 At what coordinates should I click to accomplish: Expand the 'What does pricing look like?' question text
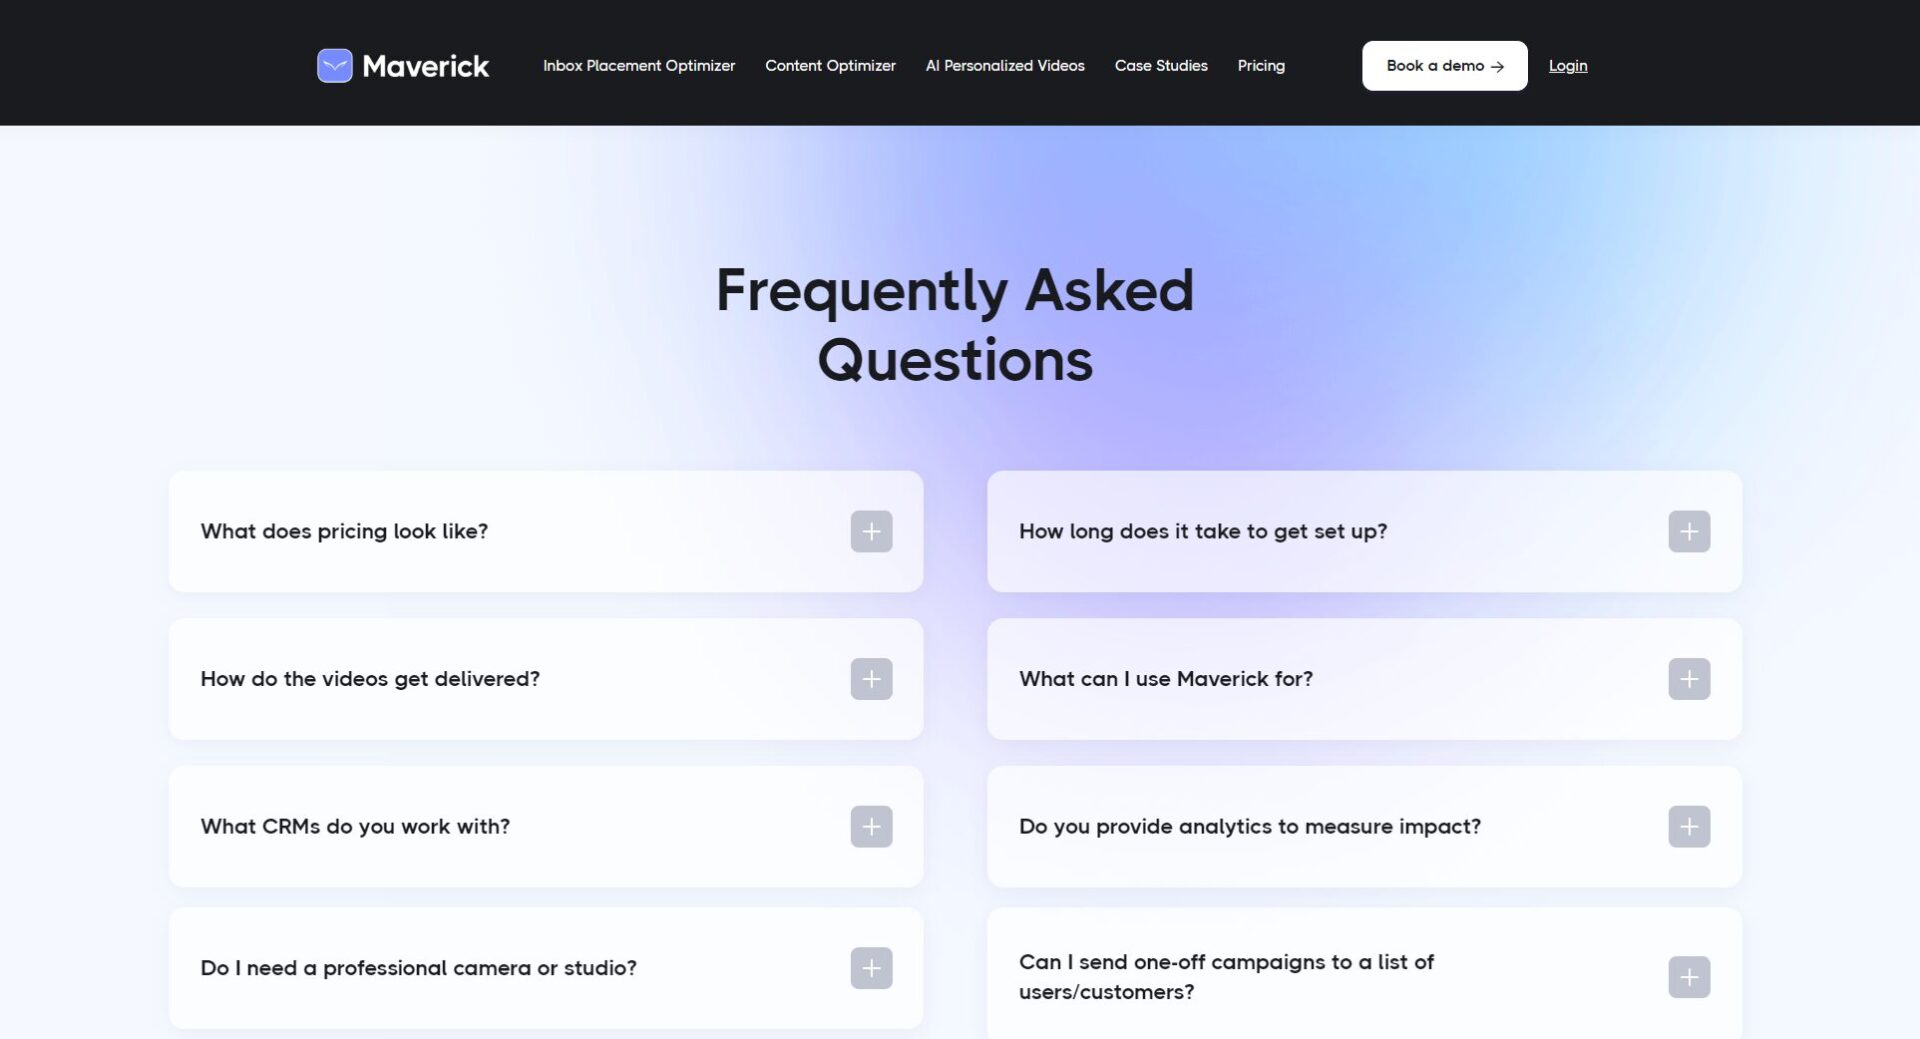point(344,531)
